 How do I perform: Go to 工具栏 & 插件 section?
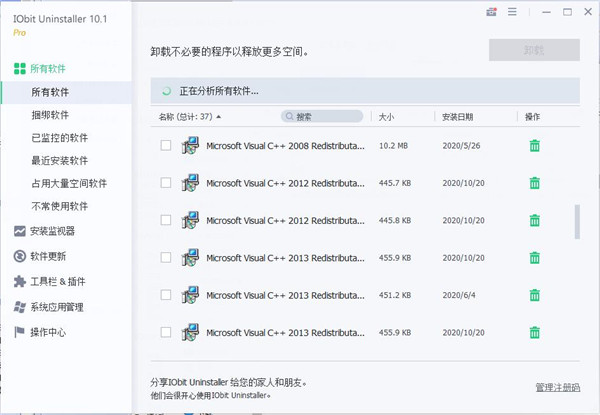pos(58,282)
